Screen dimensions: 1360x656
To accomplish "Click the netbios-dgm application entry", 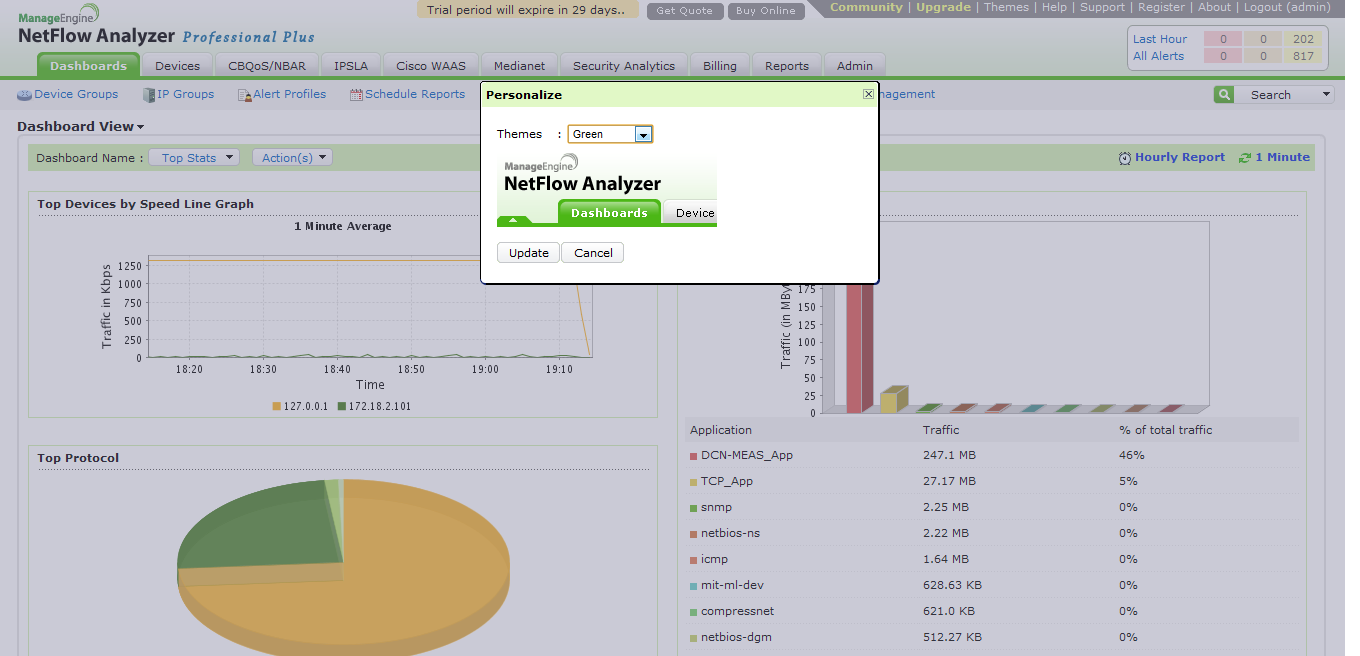I will pyautogui.click(x=736, y=637).
